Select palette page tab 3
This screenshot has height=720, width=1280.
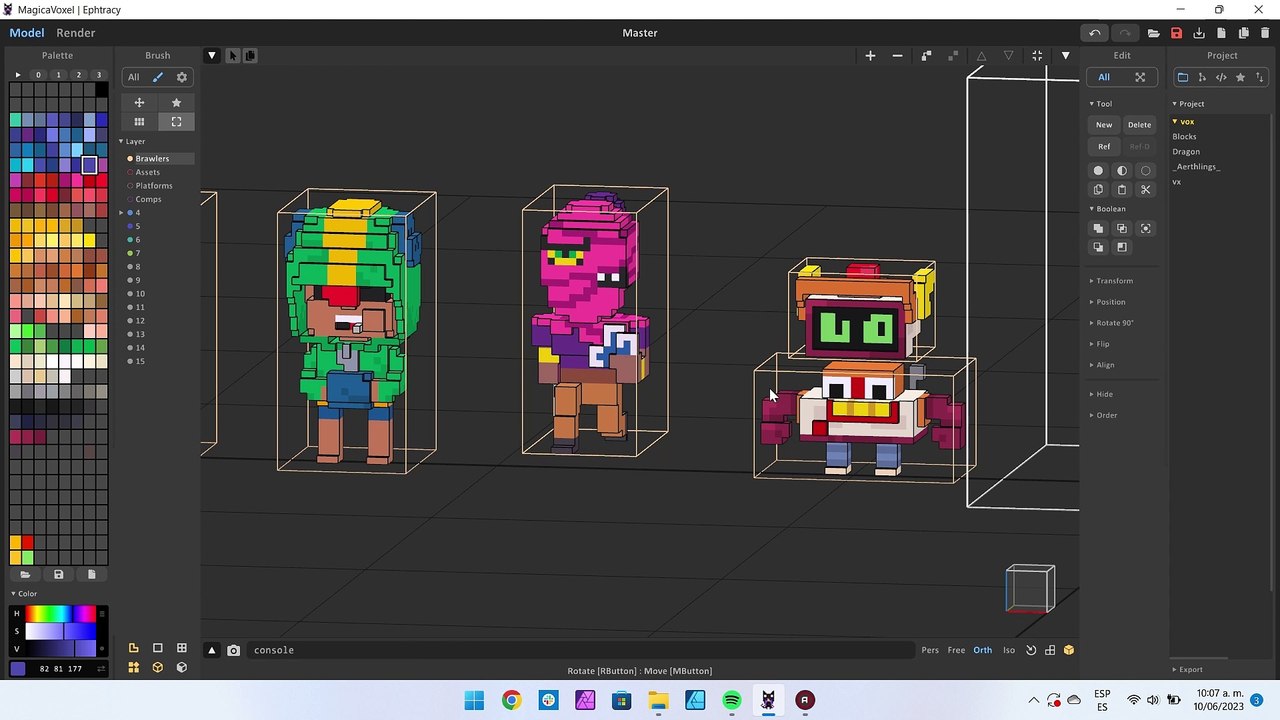(x=98, y=75)
